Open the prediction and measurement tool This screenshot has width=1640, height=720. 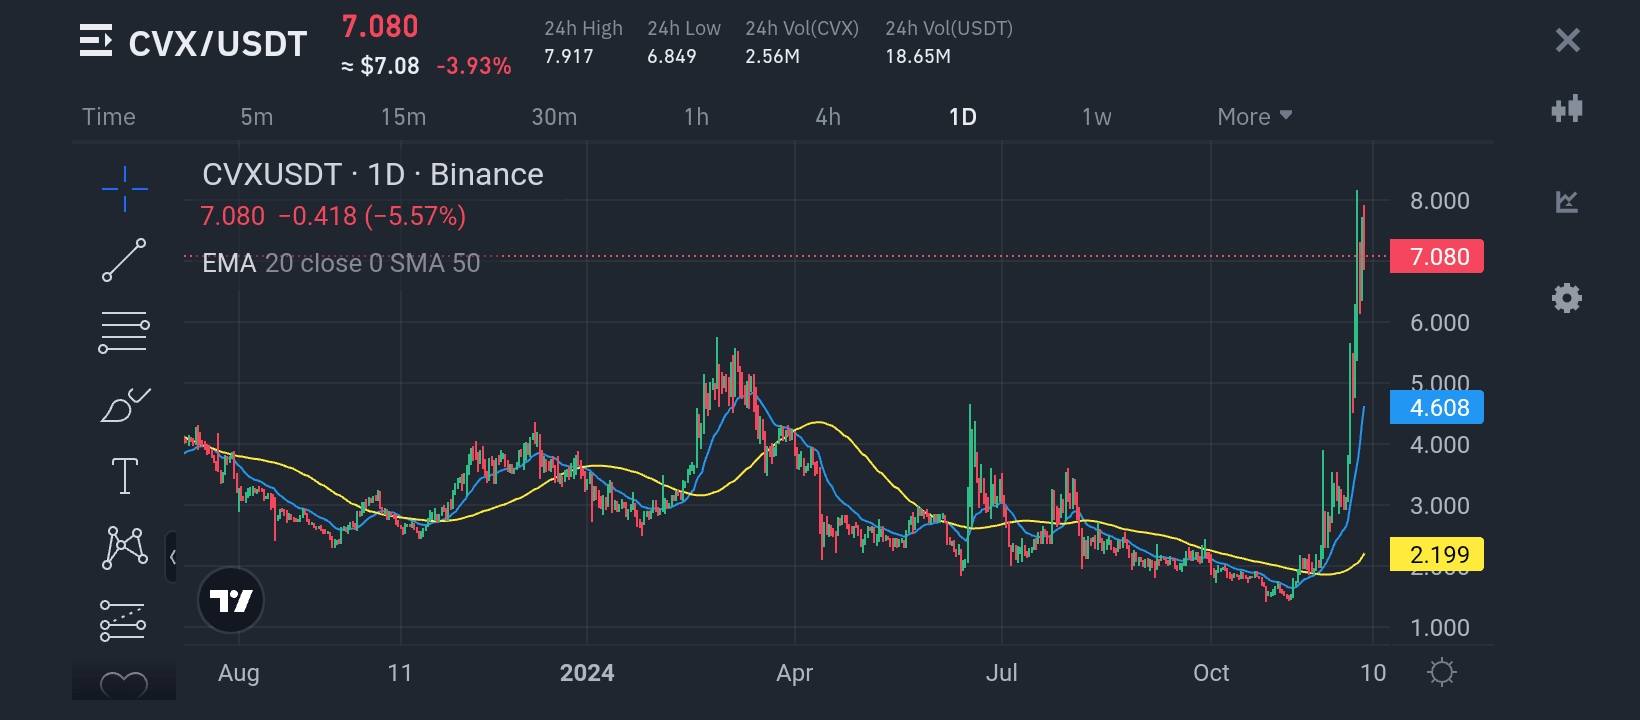125,620
